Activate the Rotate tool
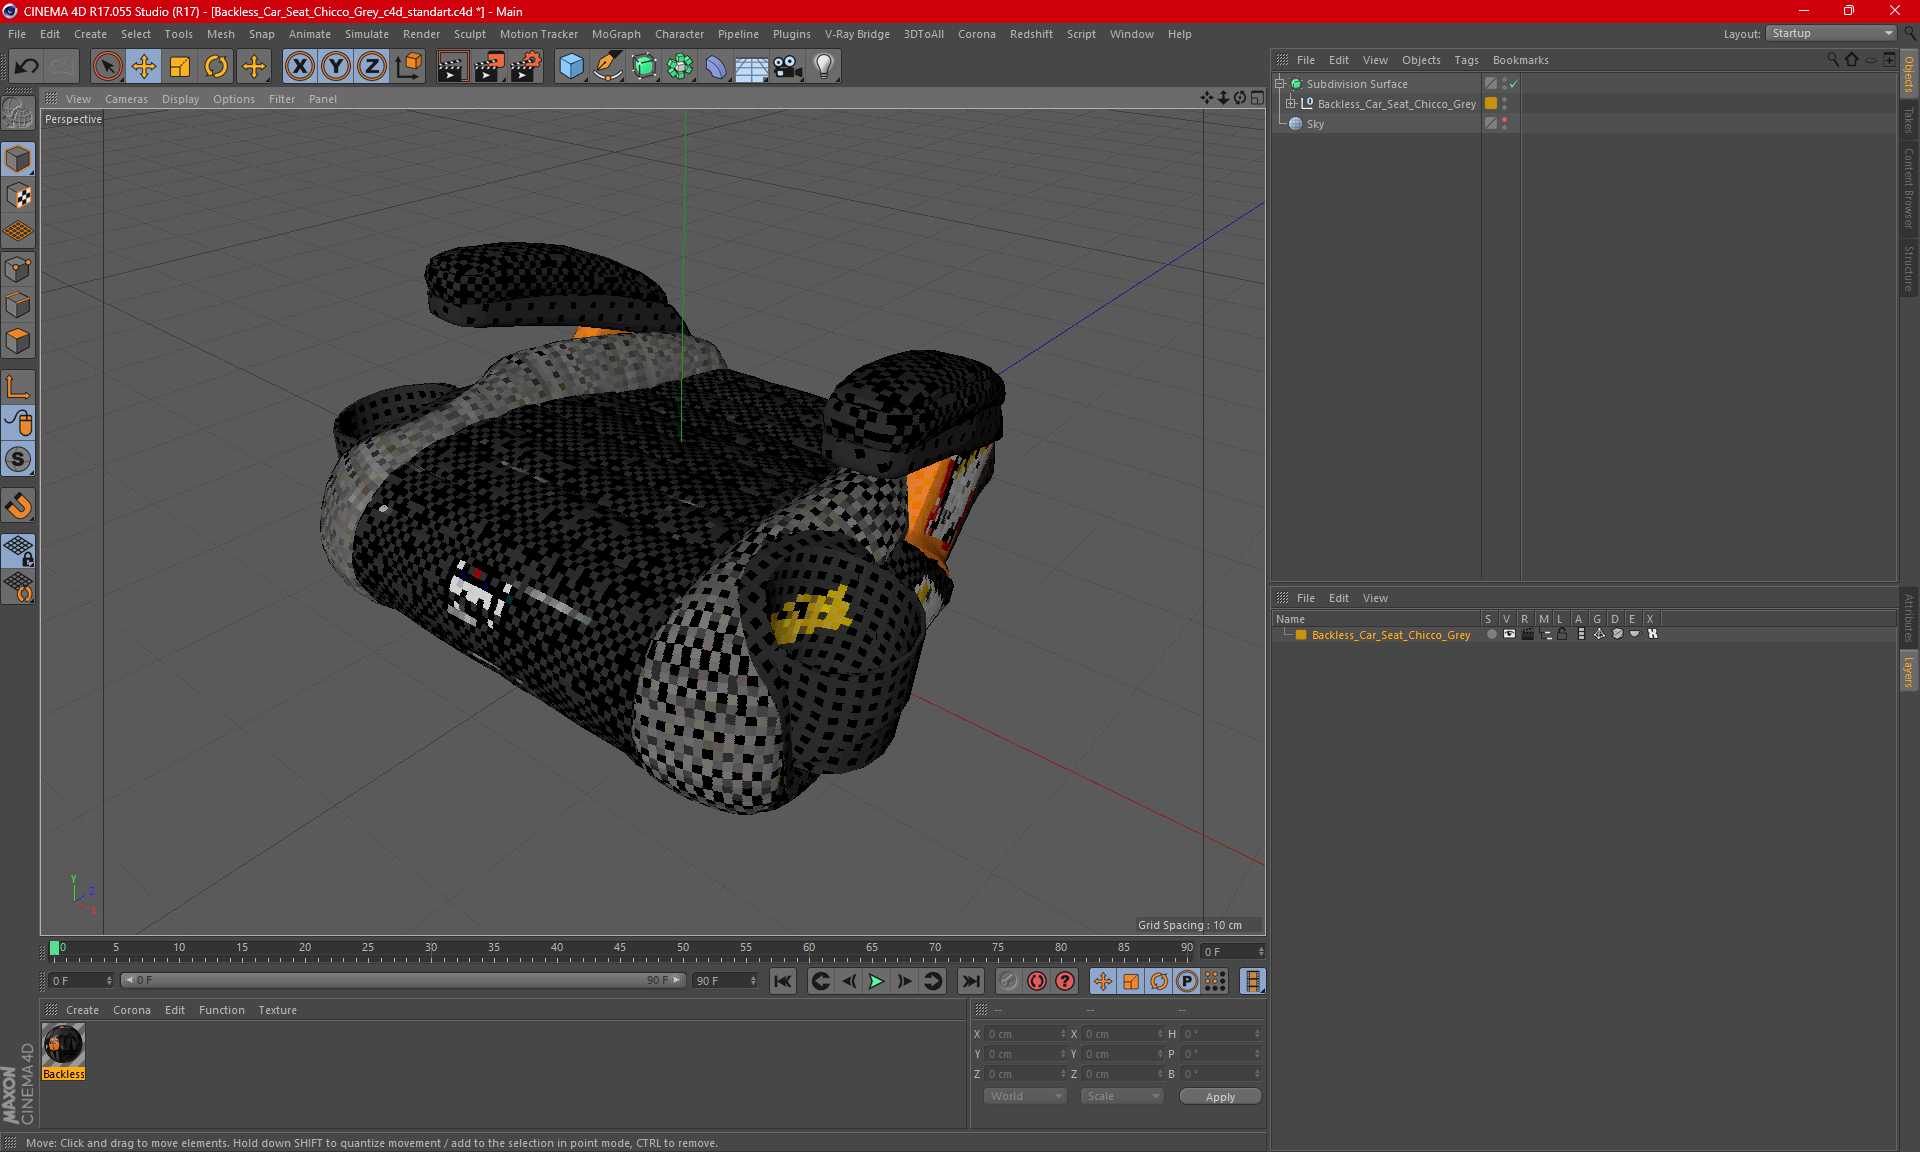 pos(216,66)
